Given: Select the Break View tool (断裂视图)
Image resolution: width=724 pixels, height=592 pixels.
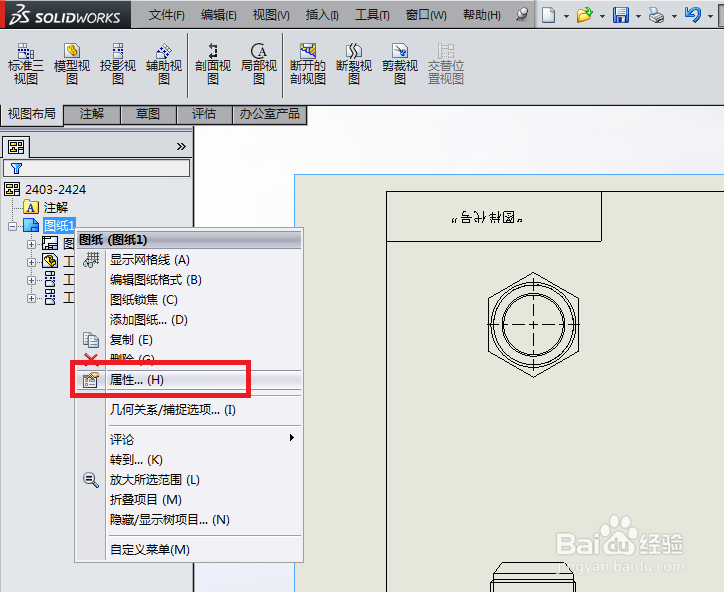Looking at the screenshot, I should 354,64.
